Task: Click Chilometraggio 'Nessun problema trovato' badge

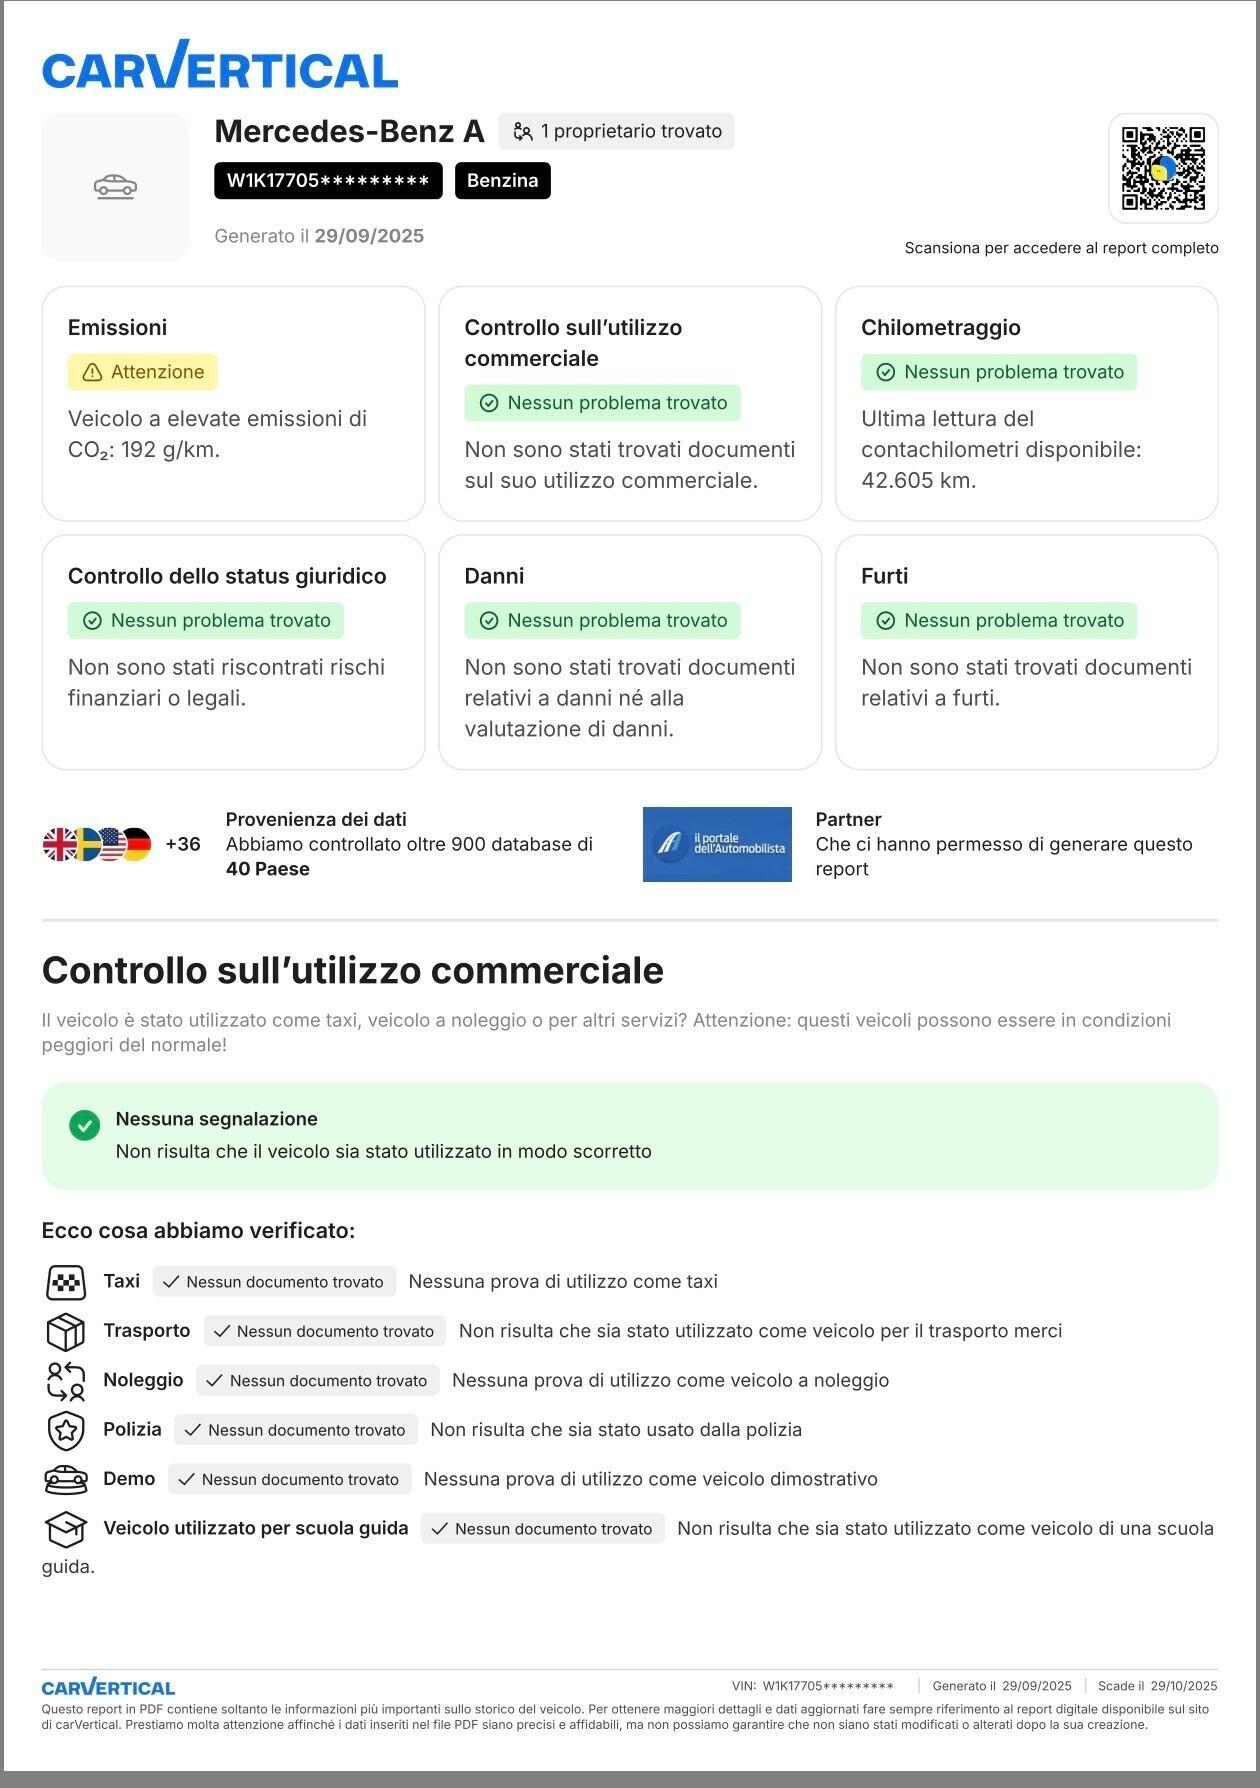Action: point(999,372)
